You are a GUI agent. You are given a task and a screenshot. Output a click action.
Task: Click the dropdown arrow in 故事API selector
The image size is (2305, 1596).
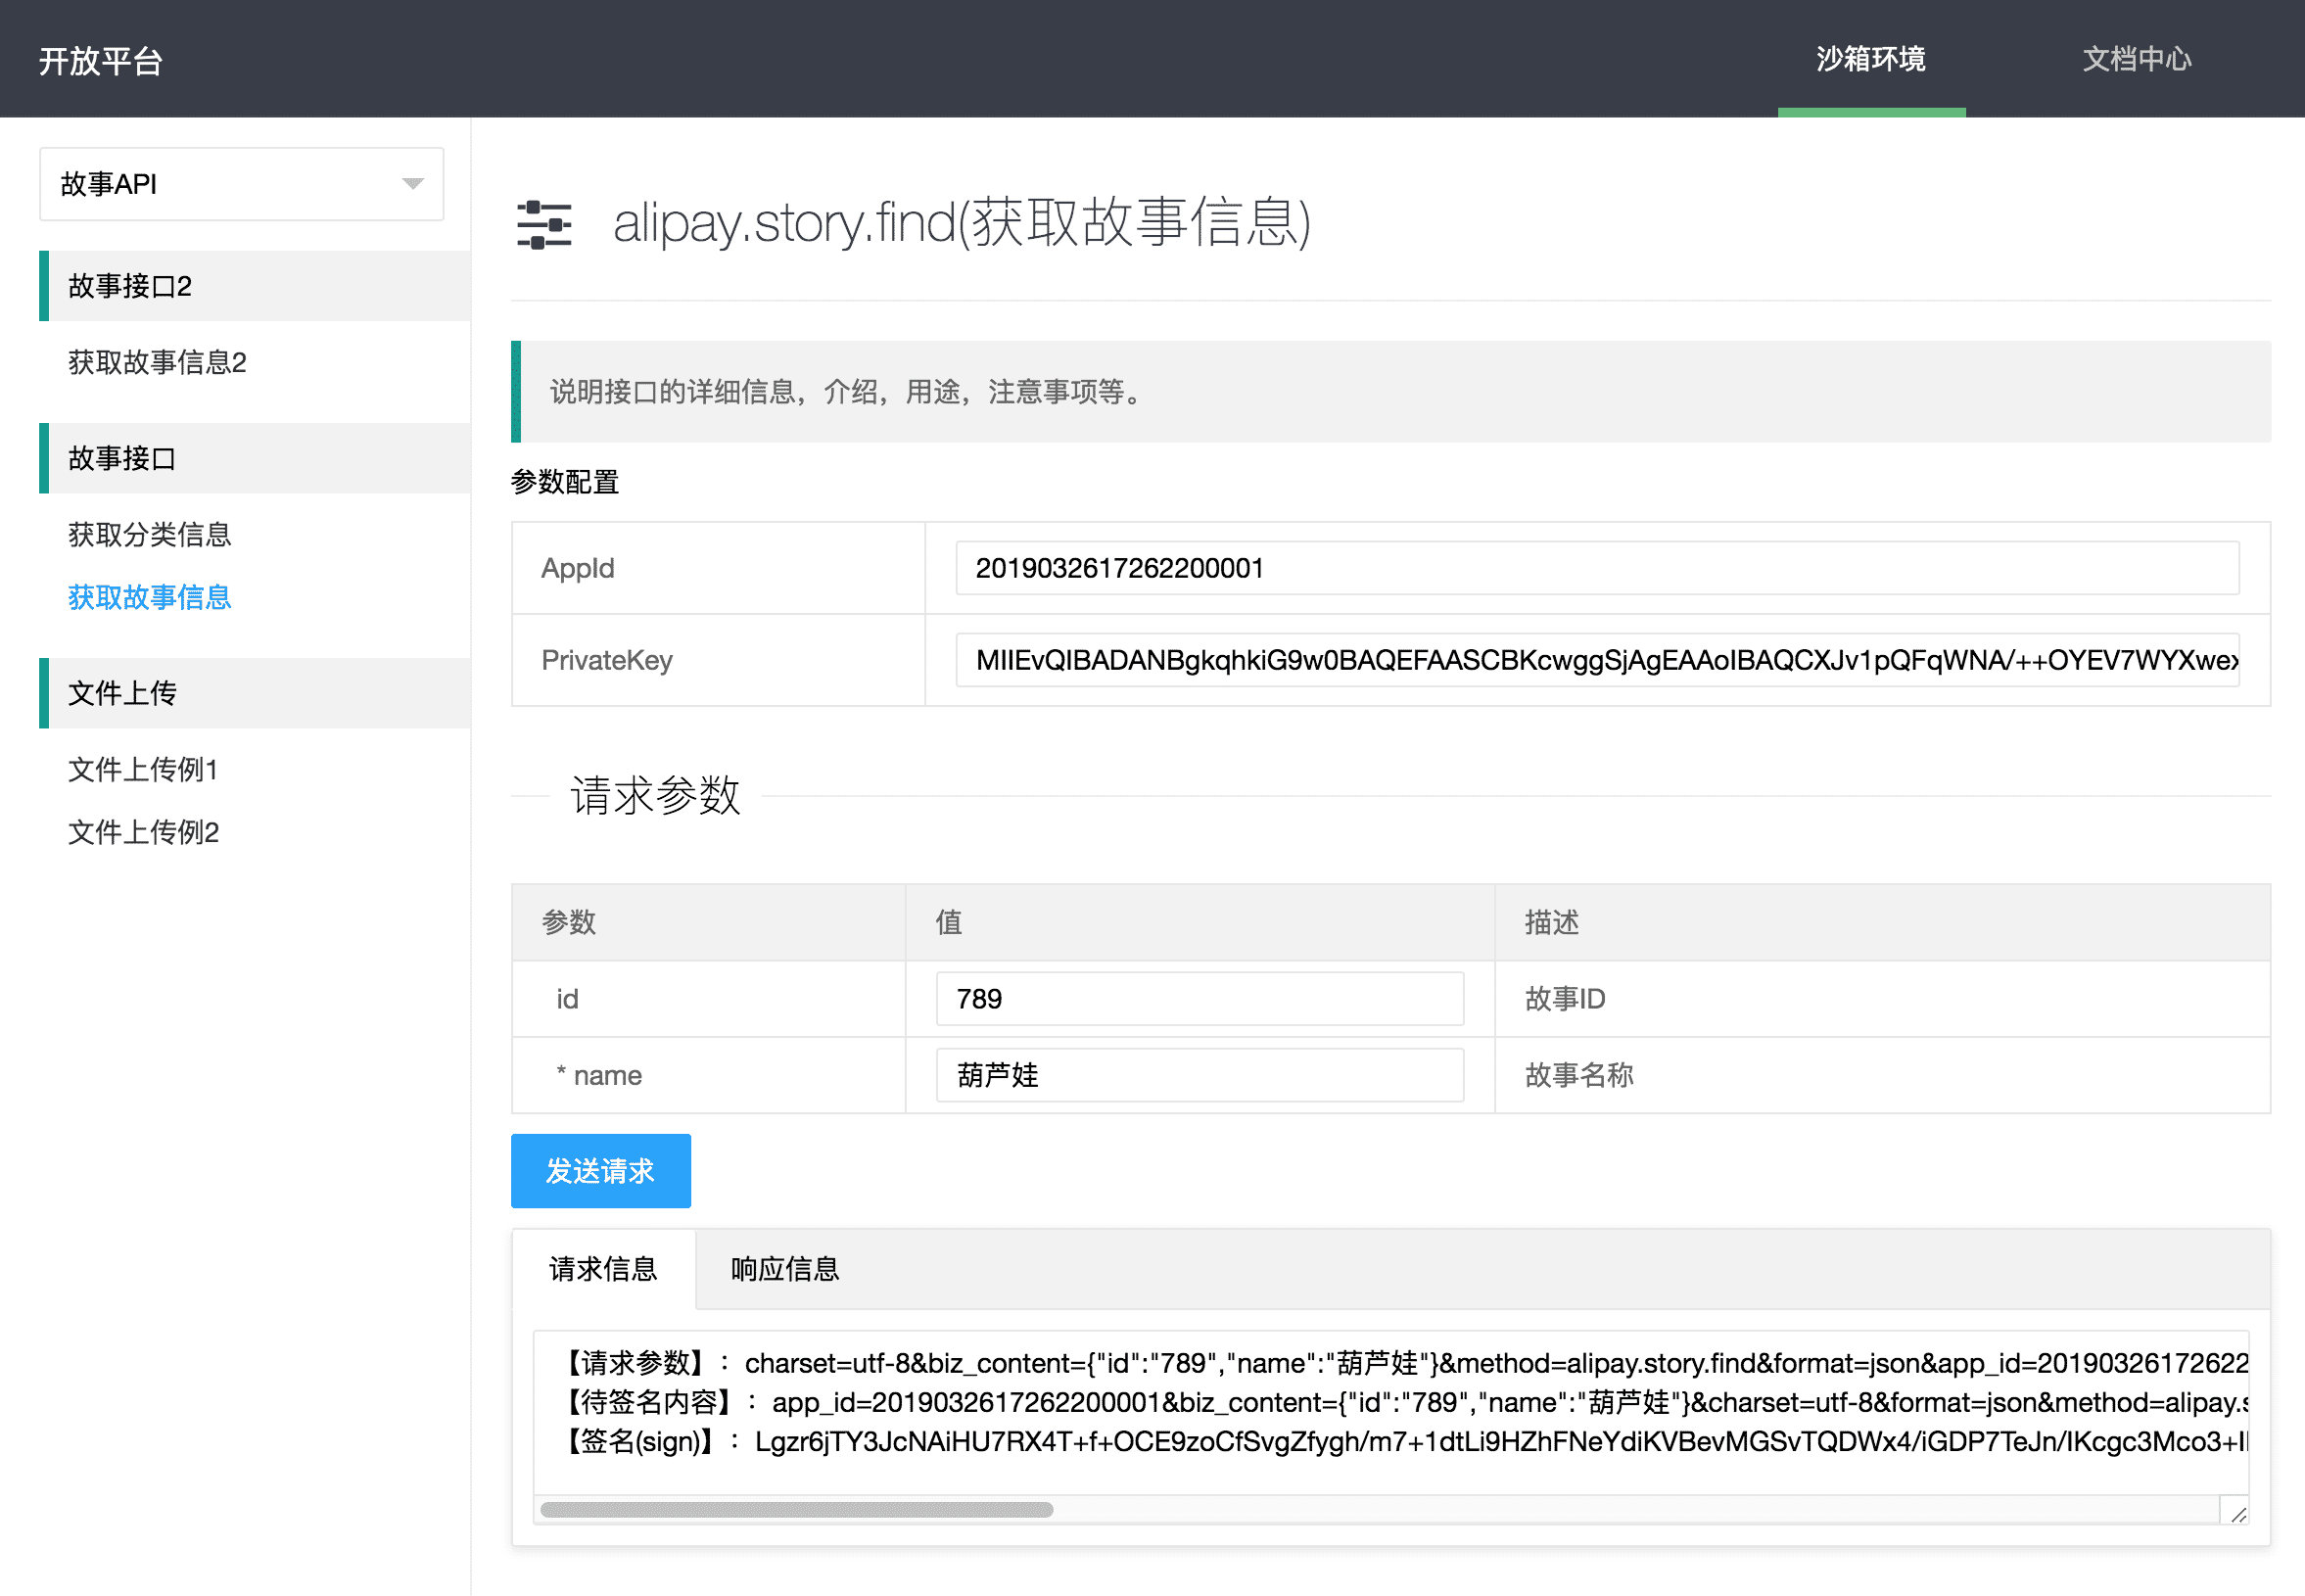coord(412,184)
